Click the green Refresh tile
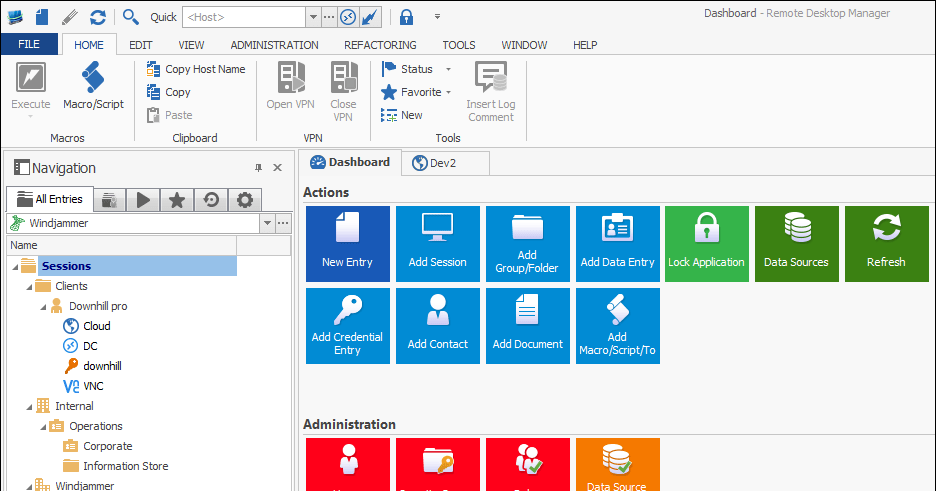The image size is (936, 491). (x=885, y=243)
